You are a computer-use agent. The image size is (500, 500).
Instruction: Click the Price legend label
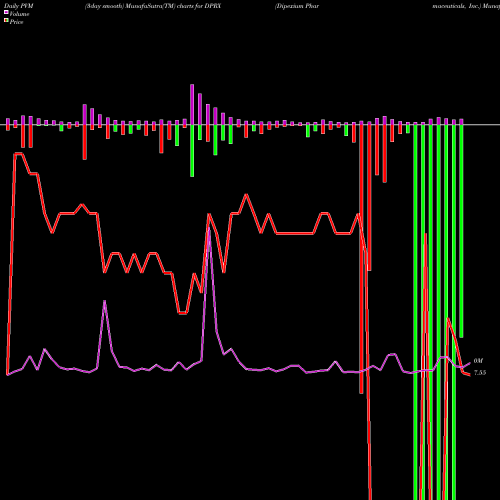[x=16, y=22]
